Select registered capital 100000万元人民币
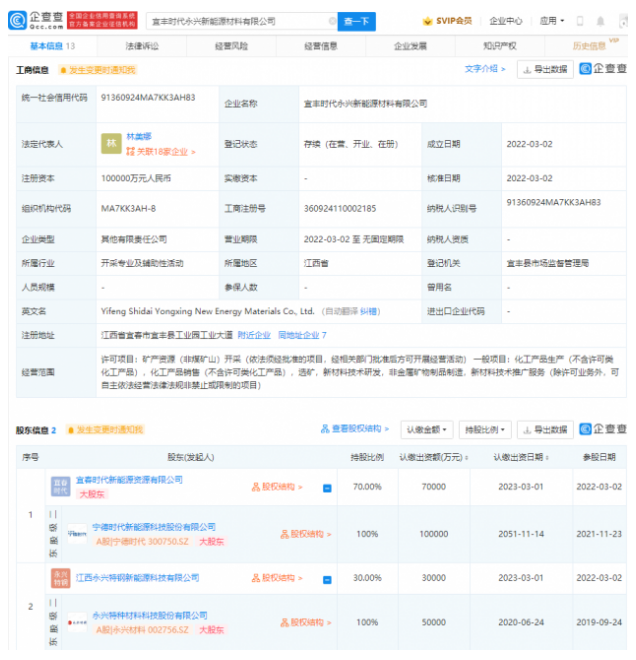 [136, 178]
